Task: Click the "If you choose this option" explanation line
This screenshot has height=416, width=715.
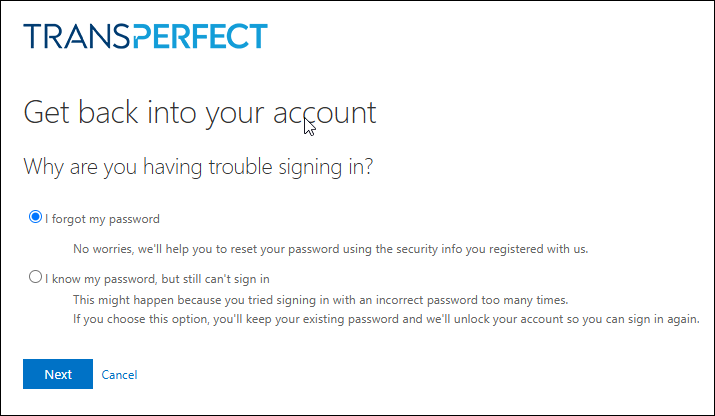Action: (387, 320)
